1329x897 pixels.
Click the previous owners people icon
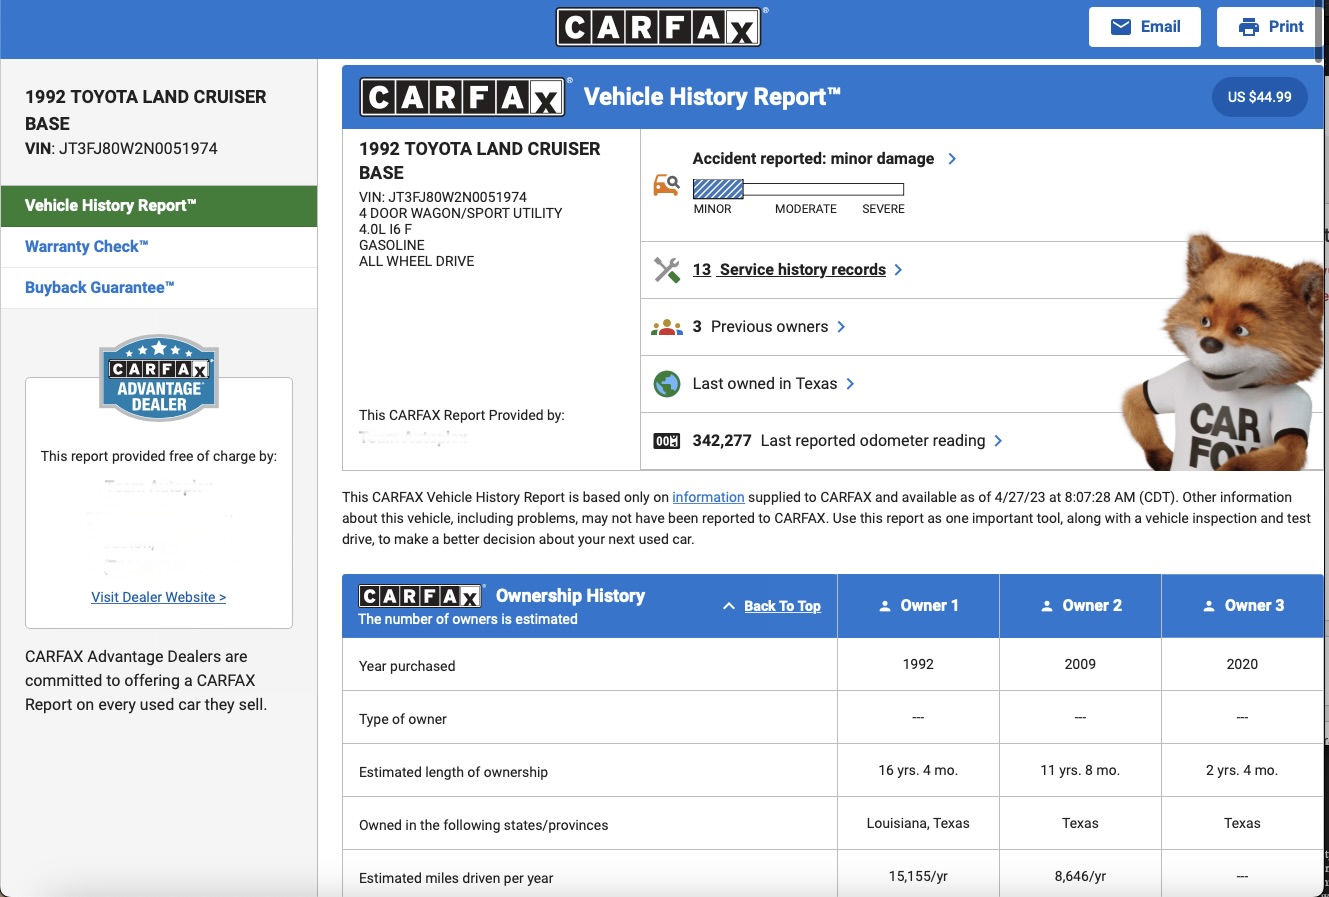(x=667, y=327)
